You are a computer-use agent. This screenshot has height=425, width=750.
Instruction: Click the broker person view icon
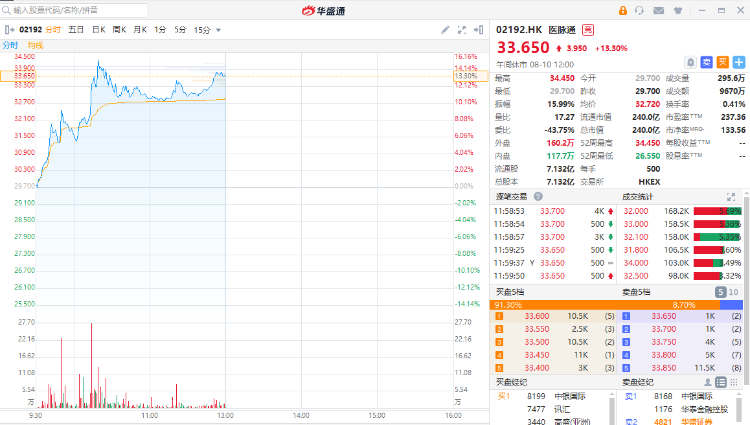click(x=707, y=382)
